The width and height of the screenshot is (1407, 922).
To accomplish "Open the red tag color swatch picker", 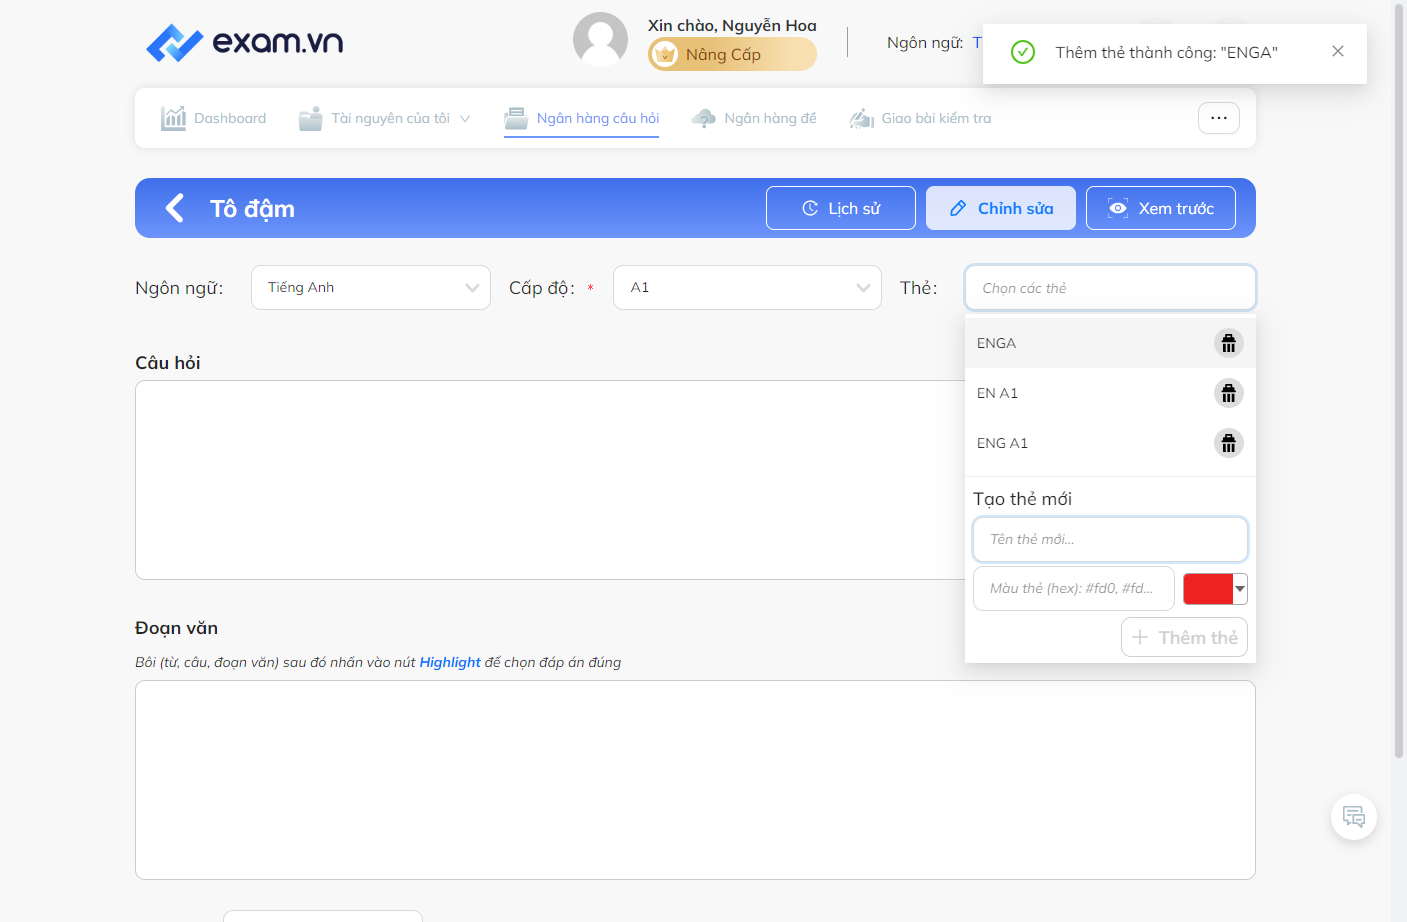I will (1215, 589).
